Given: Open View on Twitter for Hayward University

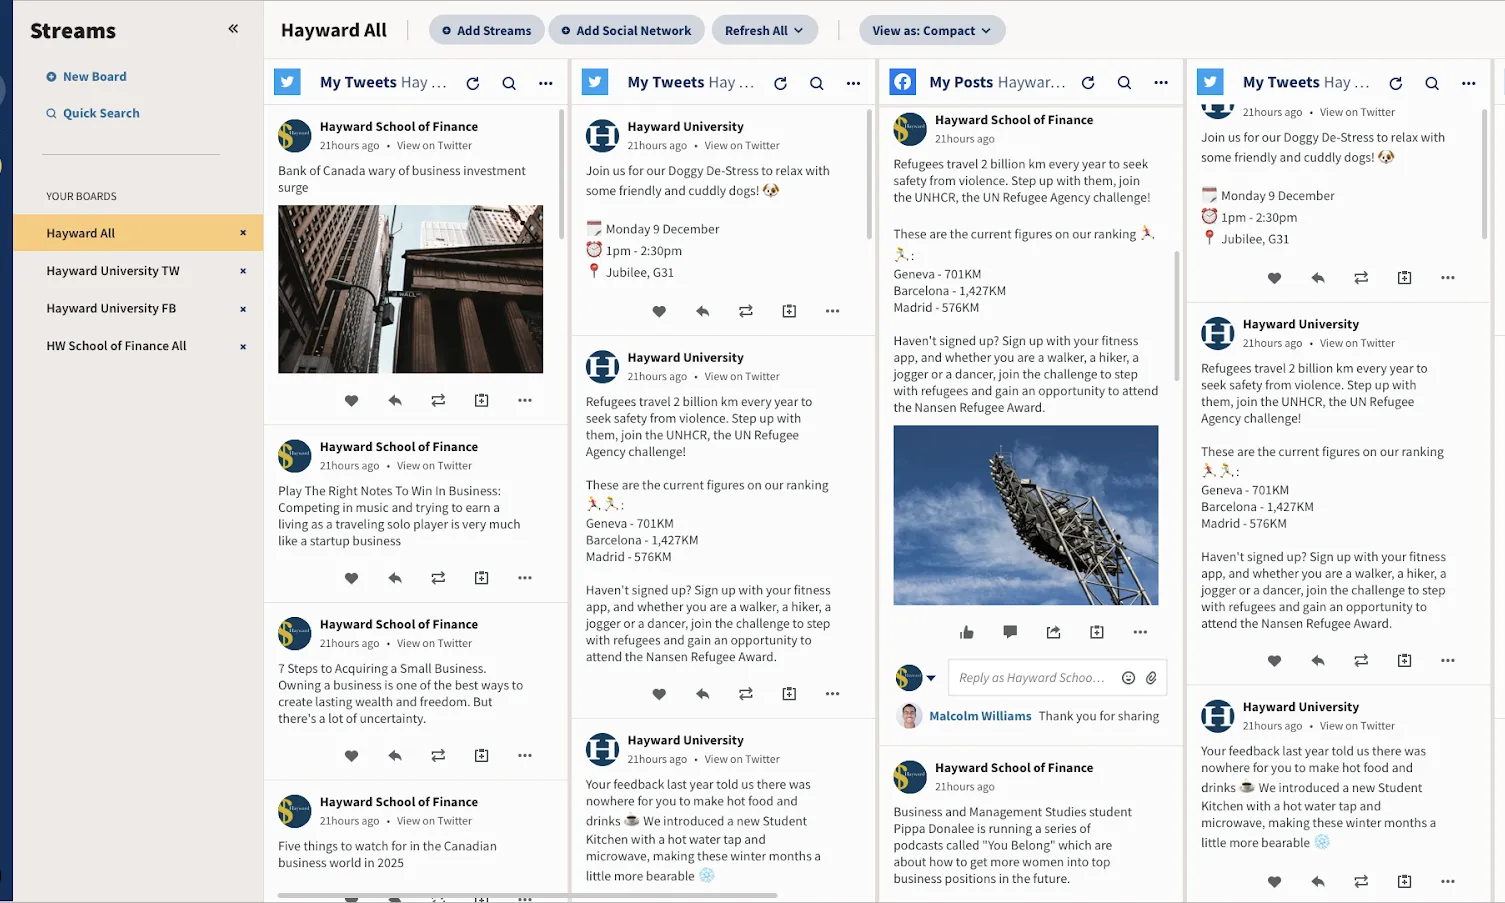Looking at the screenshot, I should [x=741, y=145].
